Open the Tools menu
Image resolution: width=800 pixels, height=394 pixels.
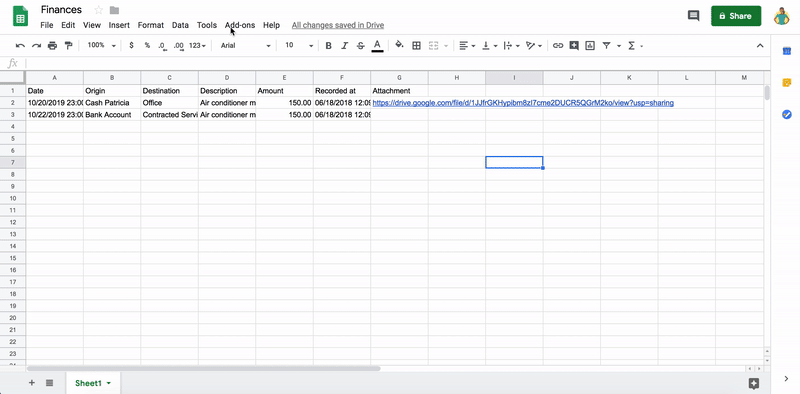207,25
